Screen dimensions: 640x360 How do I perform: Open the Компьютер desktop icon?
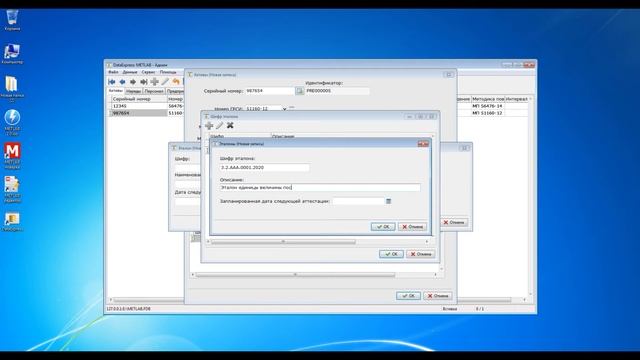pyautogui.click(x=12, y=54)
